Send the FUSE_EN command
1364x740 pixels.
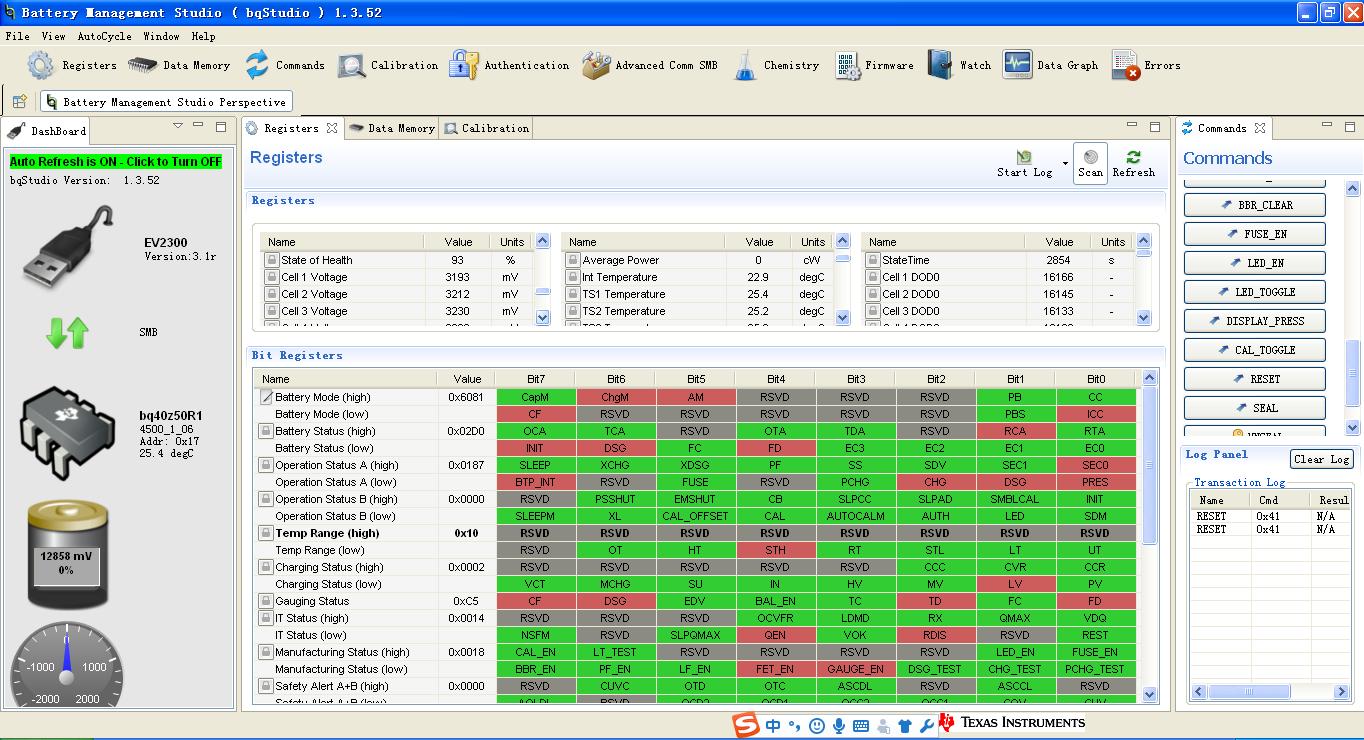(1255, 234)
